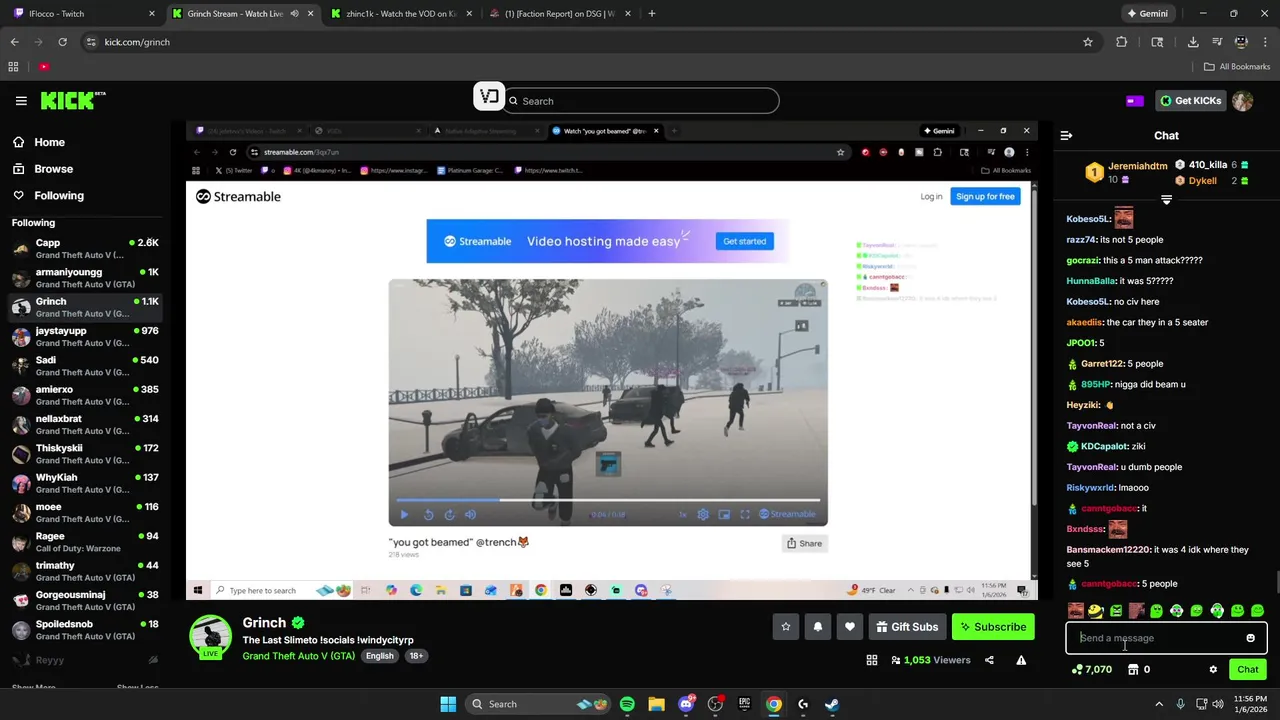Bookmark this page star icon
Image resolution: width=1280 pixels, height=720 pixels.
(1088, 42)
